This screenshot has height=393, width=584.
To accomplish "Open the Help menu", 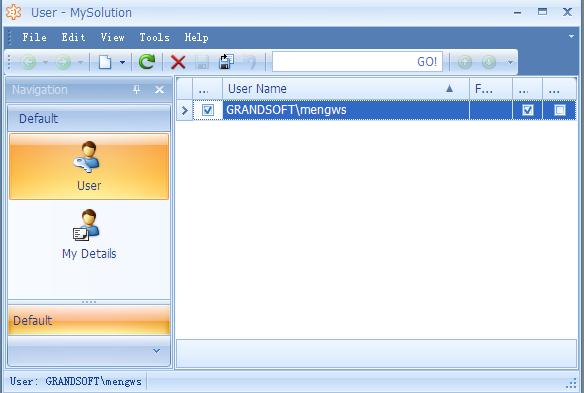I will (196, 37).
